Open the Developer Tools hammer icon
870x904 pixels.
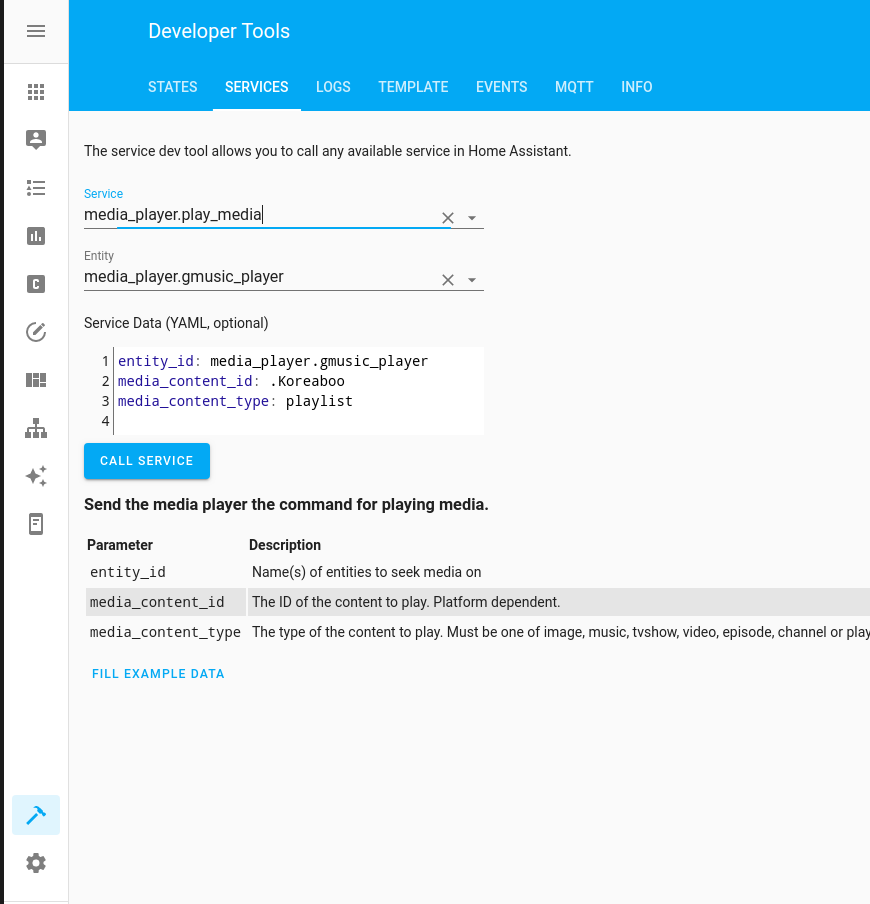36,815
